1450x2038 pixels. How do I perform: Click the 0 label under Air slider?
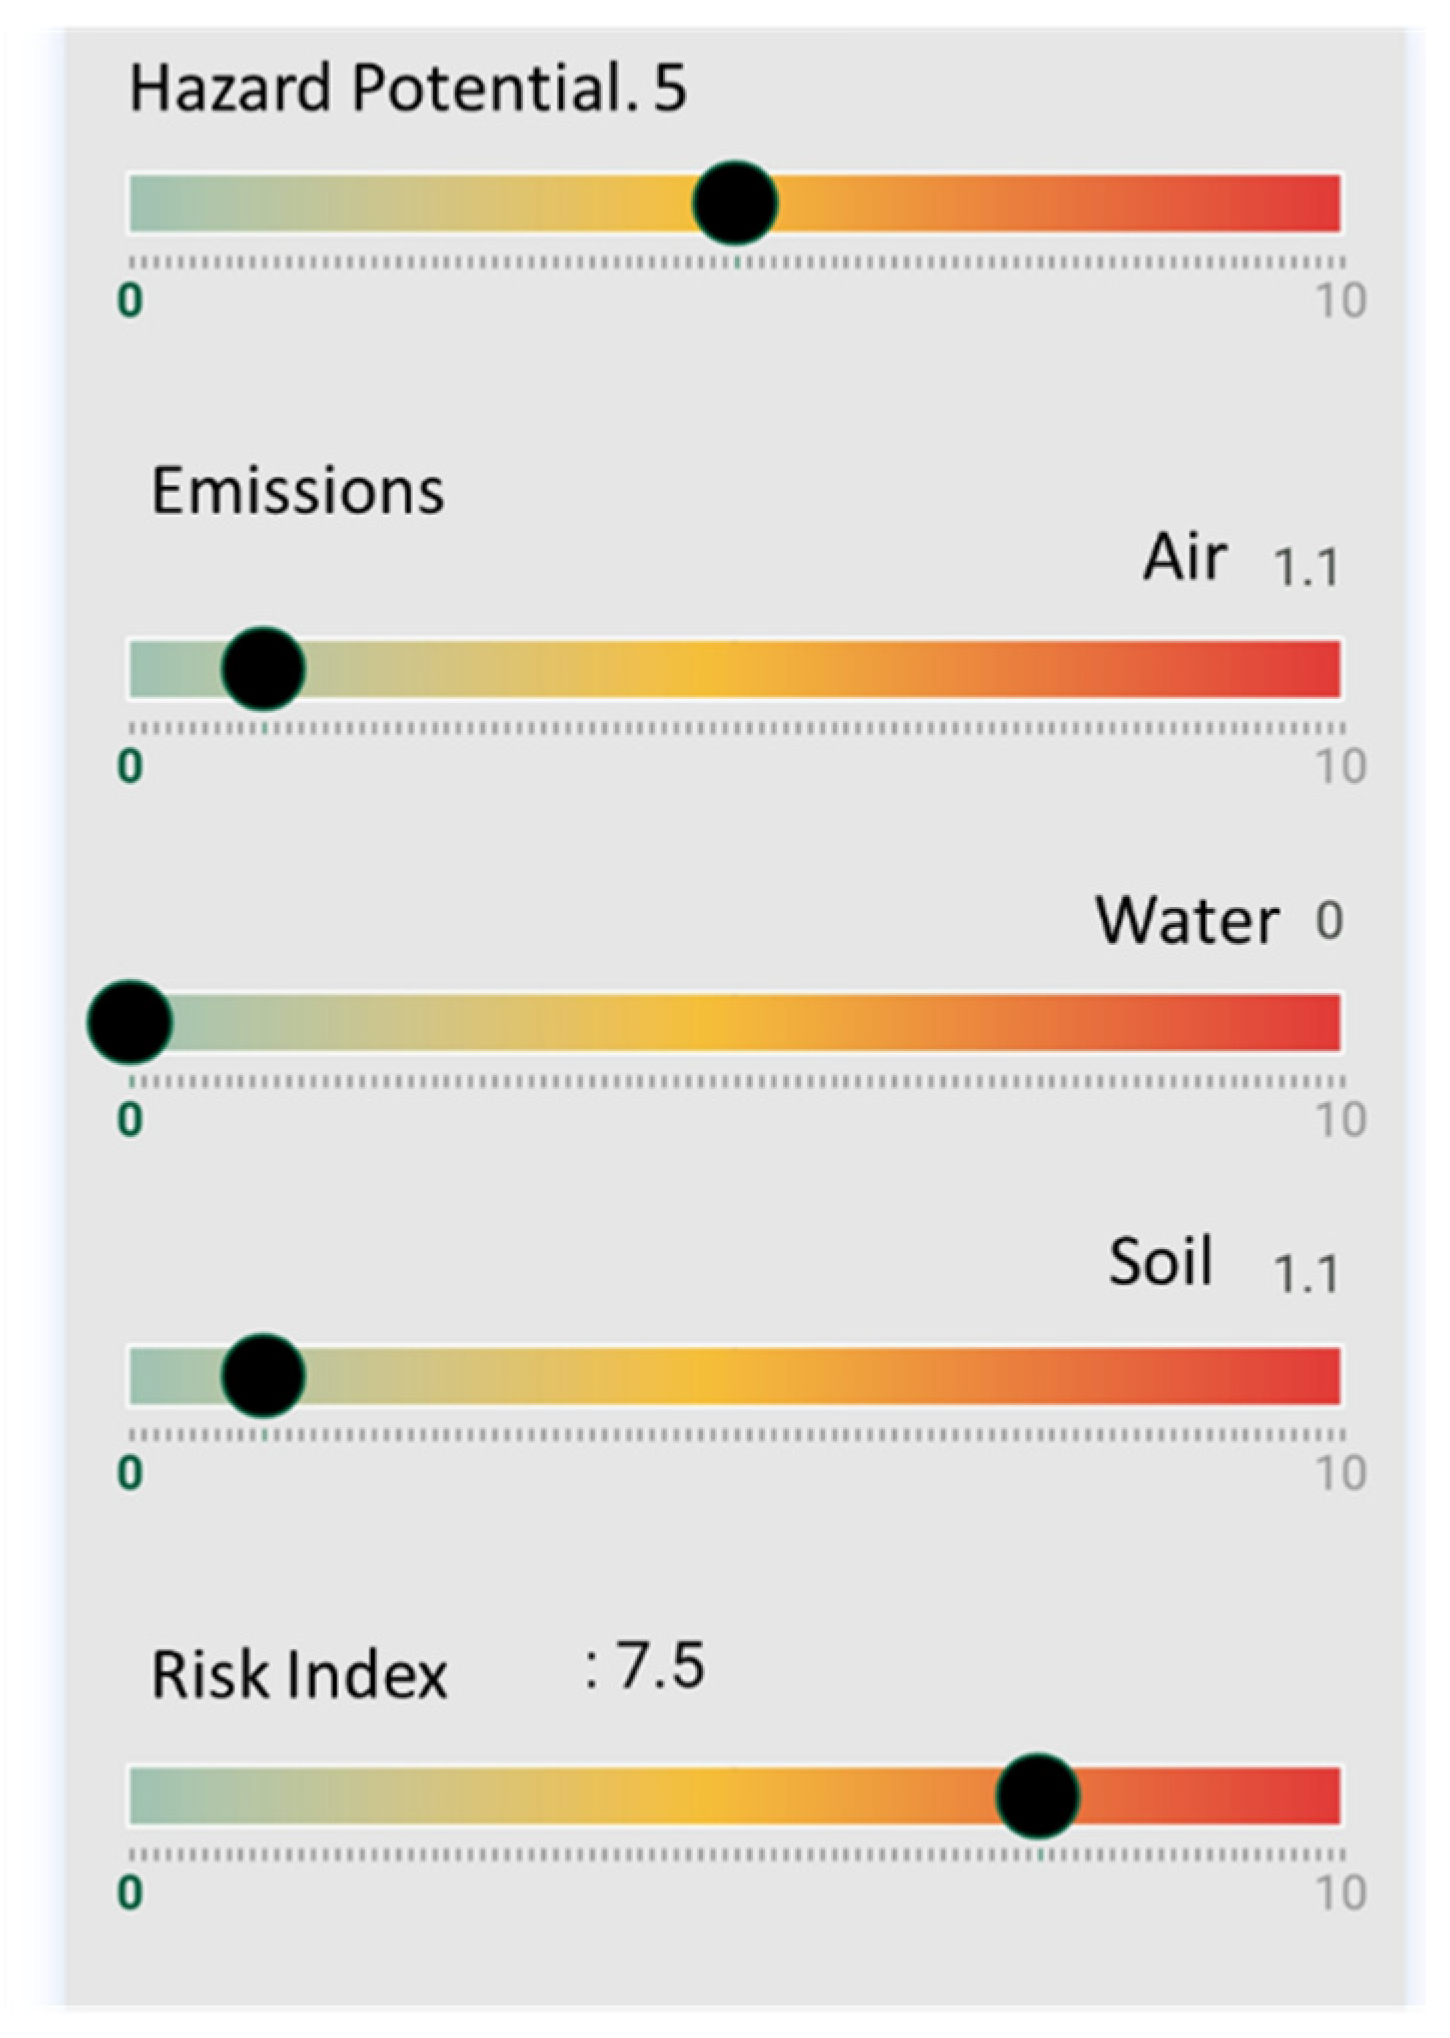[130, 767]
